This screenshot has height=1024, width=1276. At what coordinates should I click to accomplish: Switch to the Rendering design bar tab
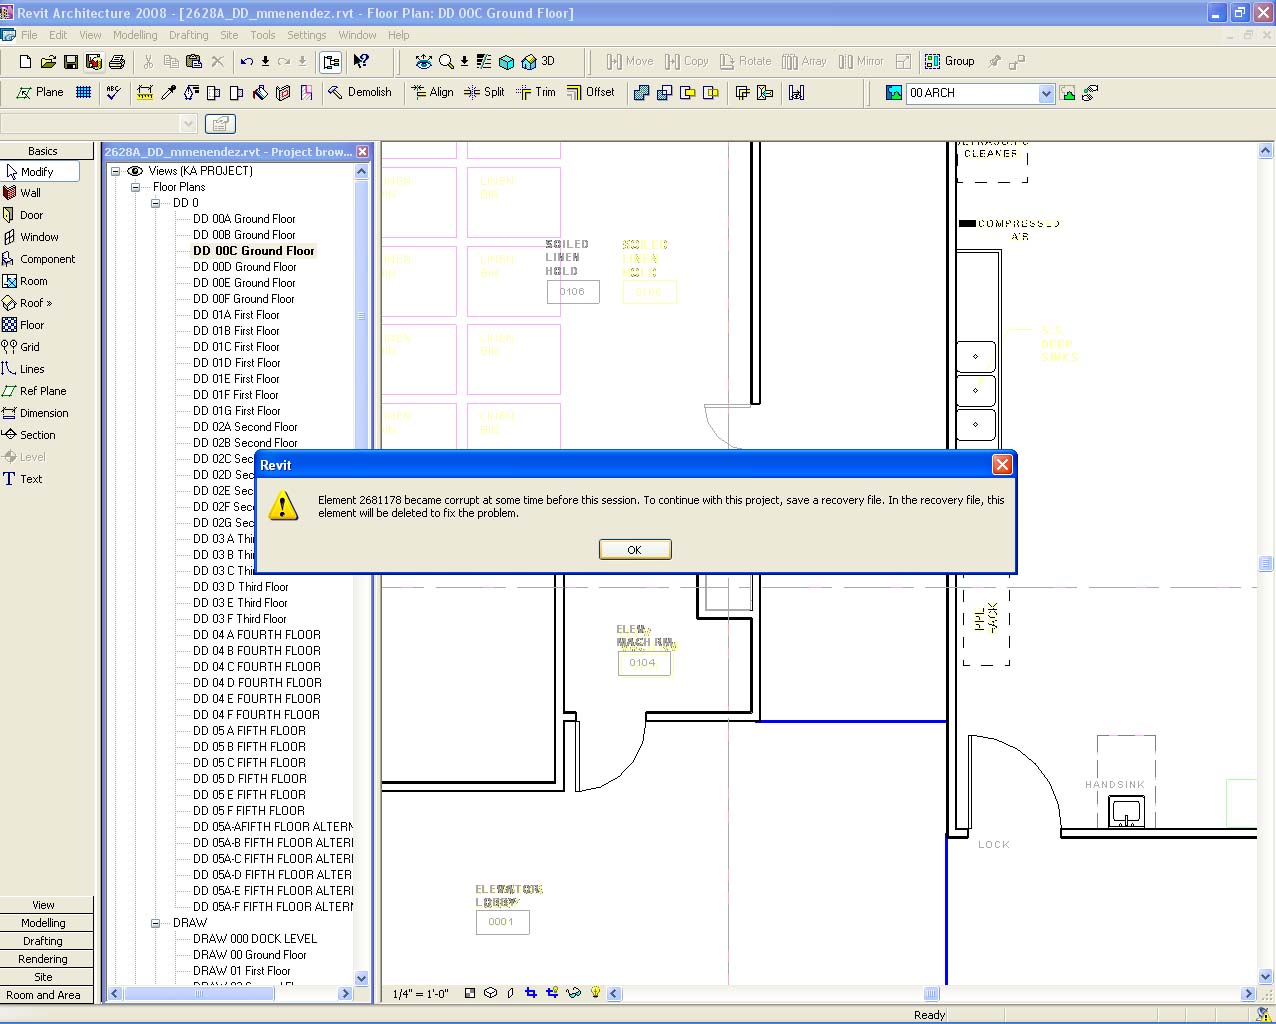pos(43,959)
